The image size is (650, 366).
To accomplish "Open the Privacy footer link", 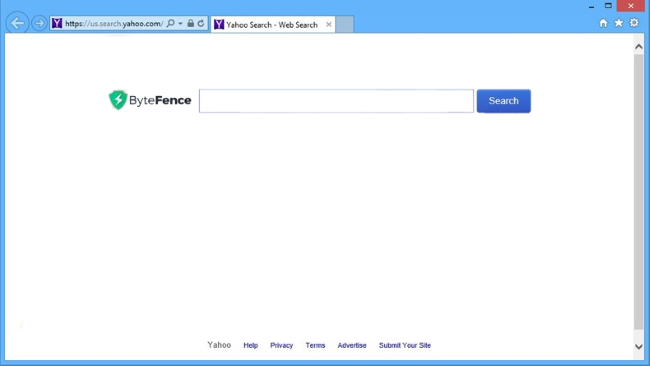I will [x=281, y=345].
